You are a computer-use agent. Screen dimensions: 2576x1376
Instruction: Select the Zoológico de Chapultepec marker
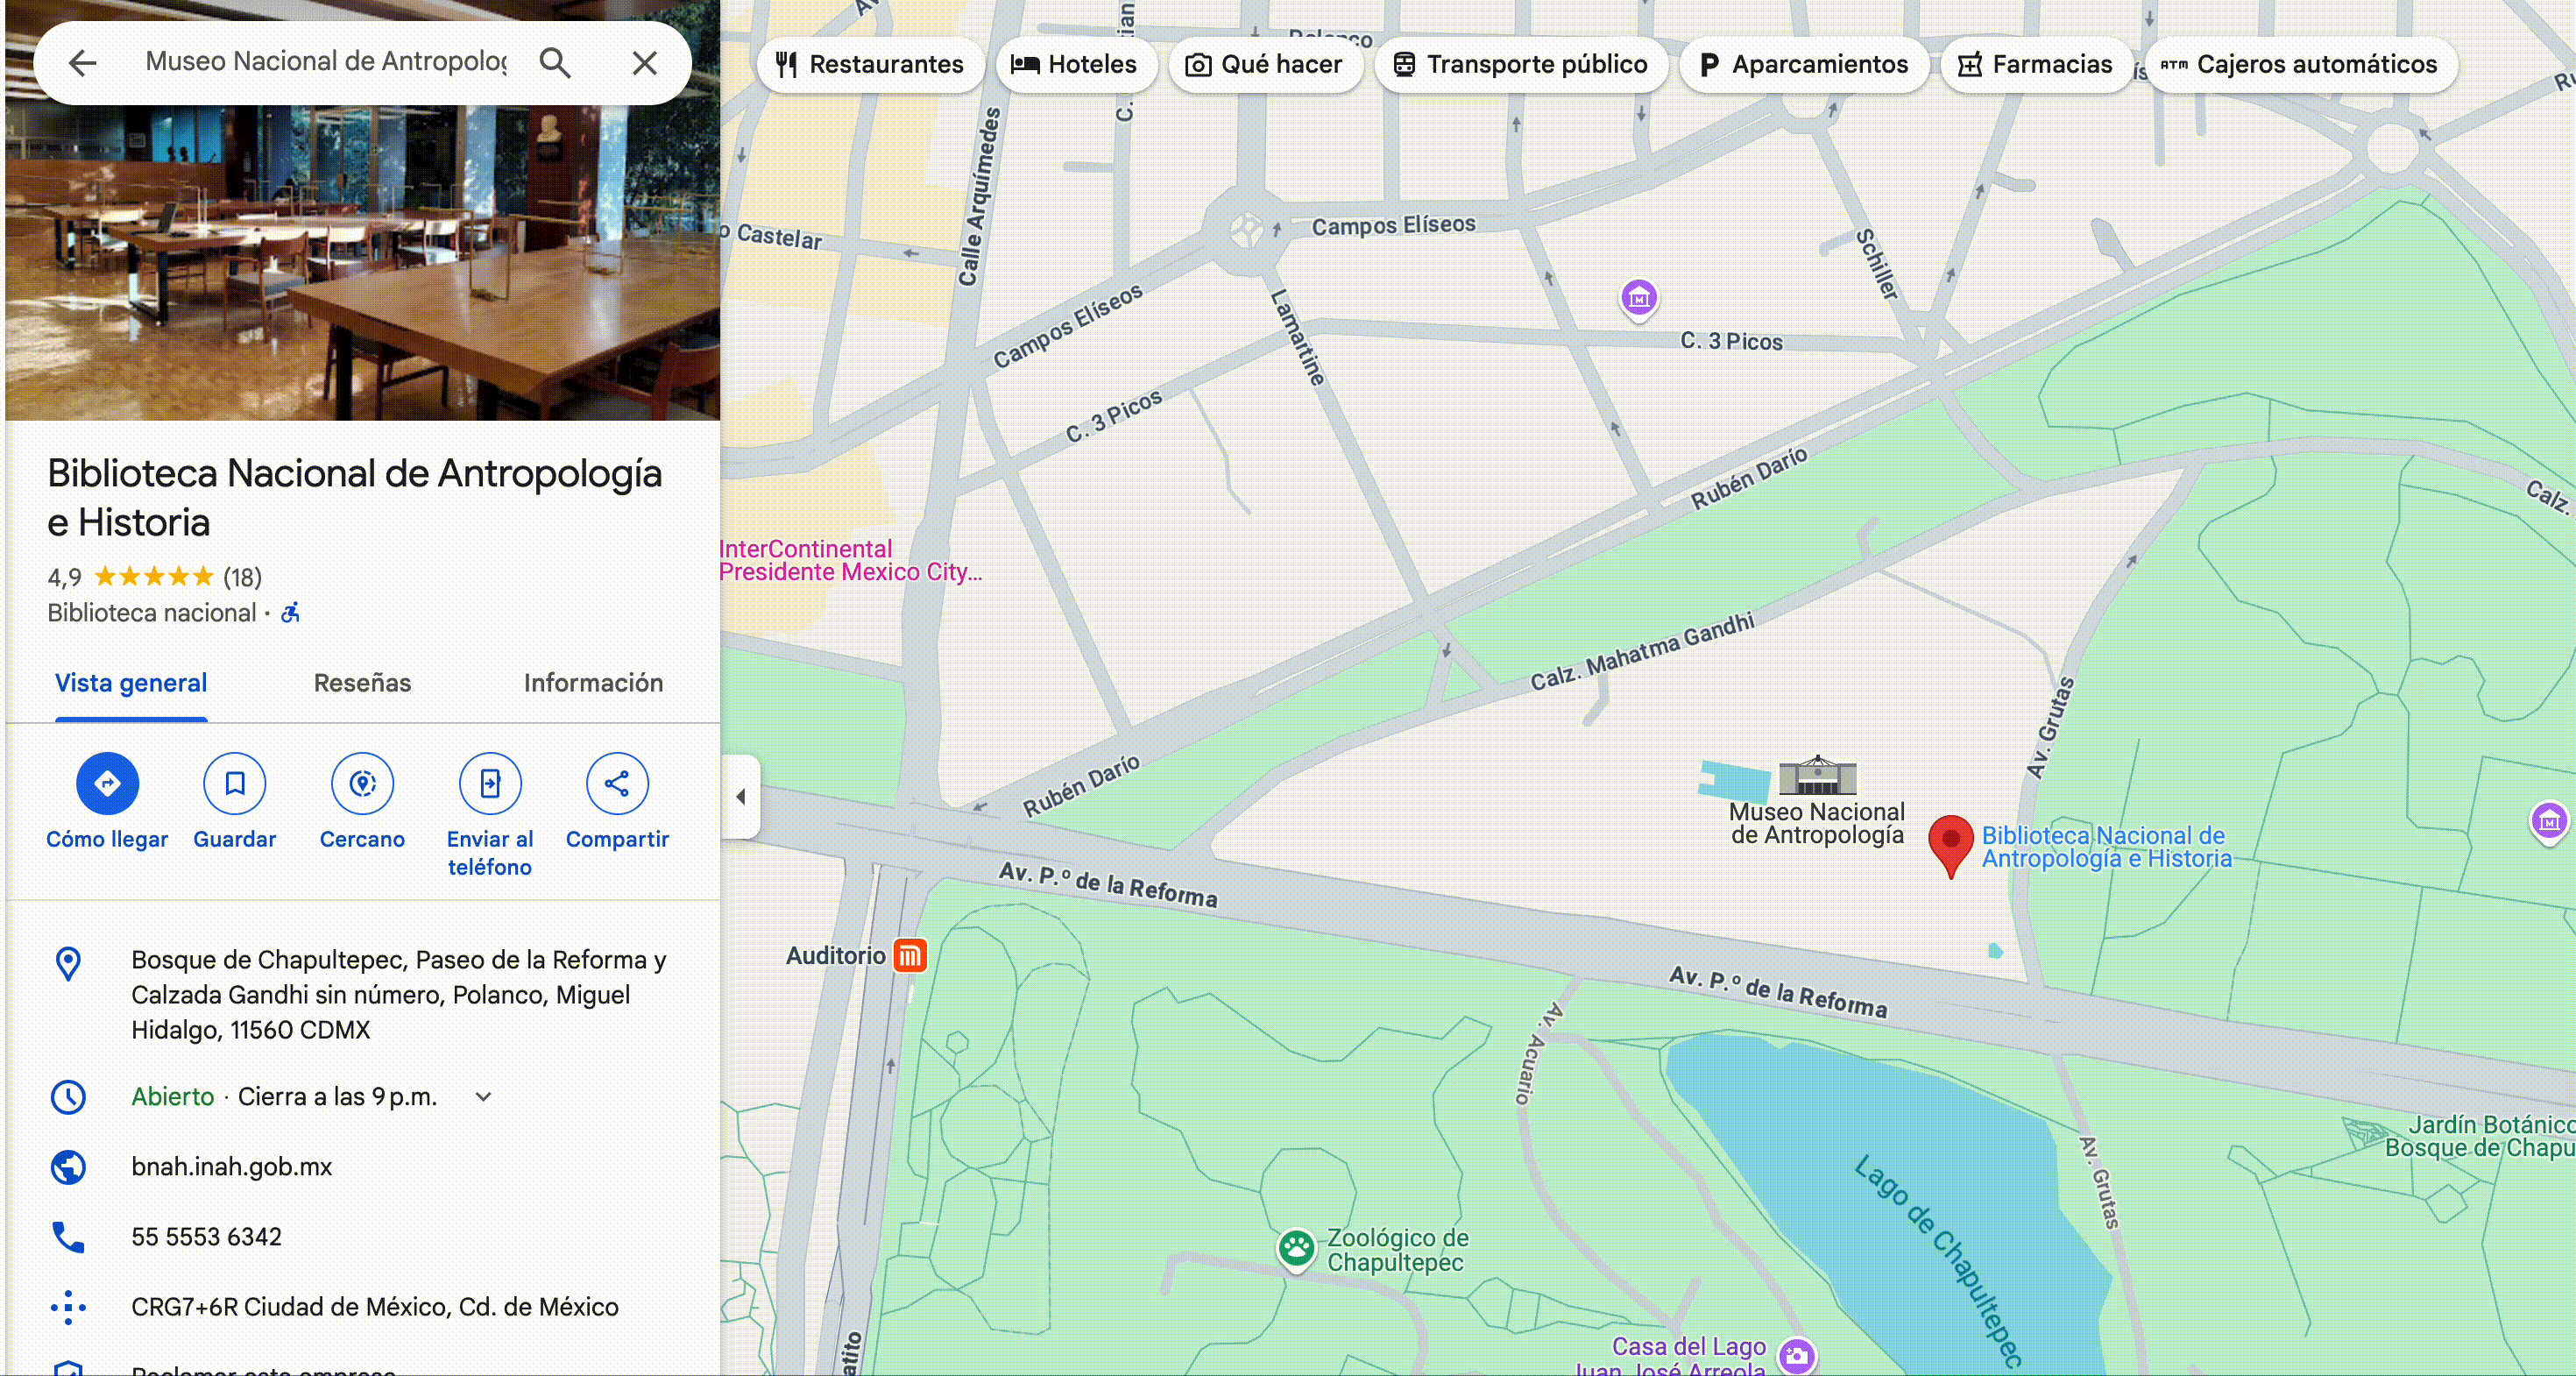pyautogui.click(x=1296, y=1248)
